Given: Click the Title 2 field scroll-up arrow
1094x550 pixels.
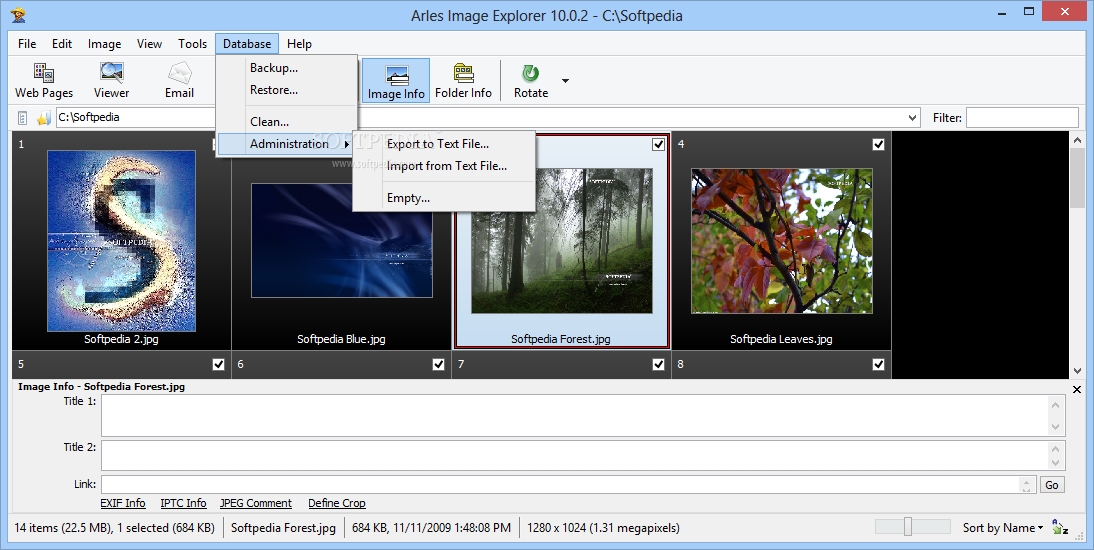Looking at the screenshot, I should coord(1055,449).
